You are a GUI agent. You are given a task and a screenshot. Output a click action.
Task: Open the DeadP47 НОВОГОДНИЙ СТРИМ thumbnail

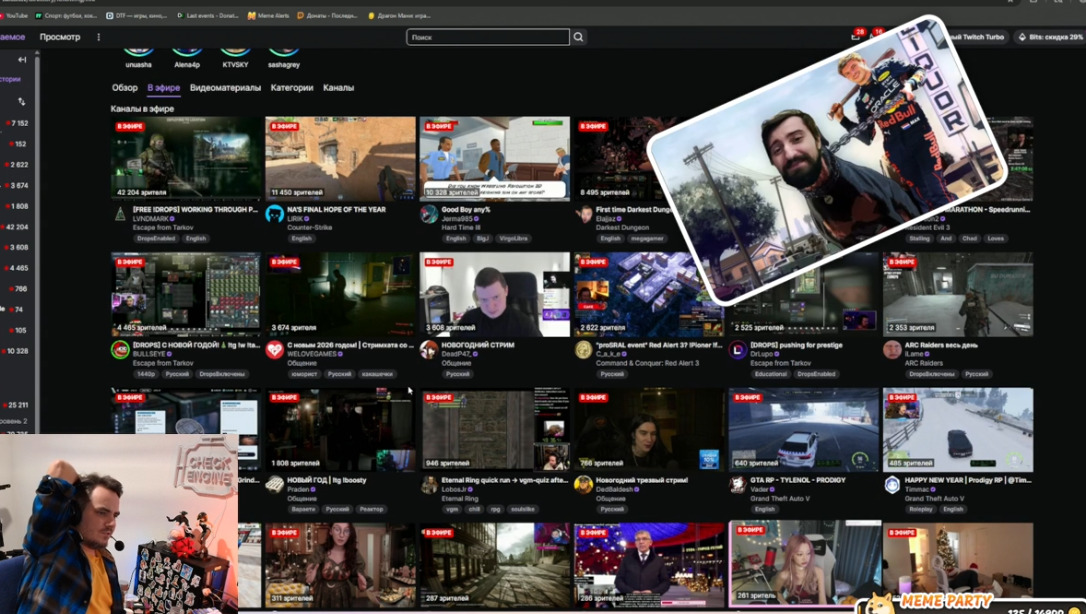[x=495, y=294]
